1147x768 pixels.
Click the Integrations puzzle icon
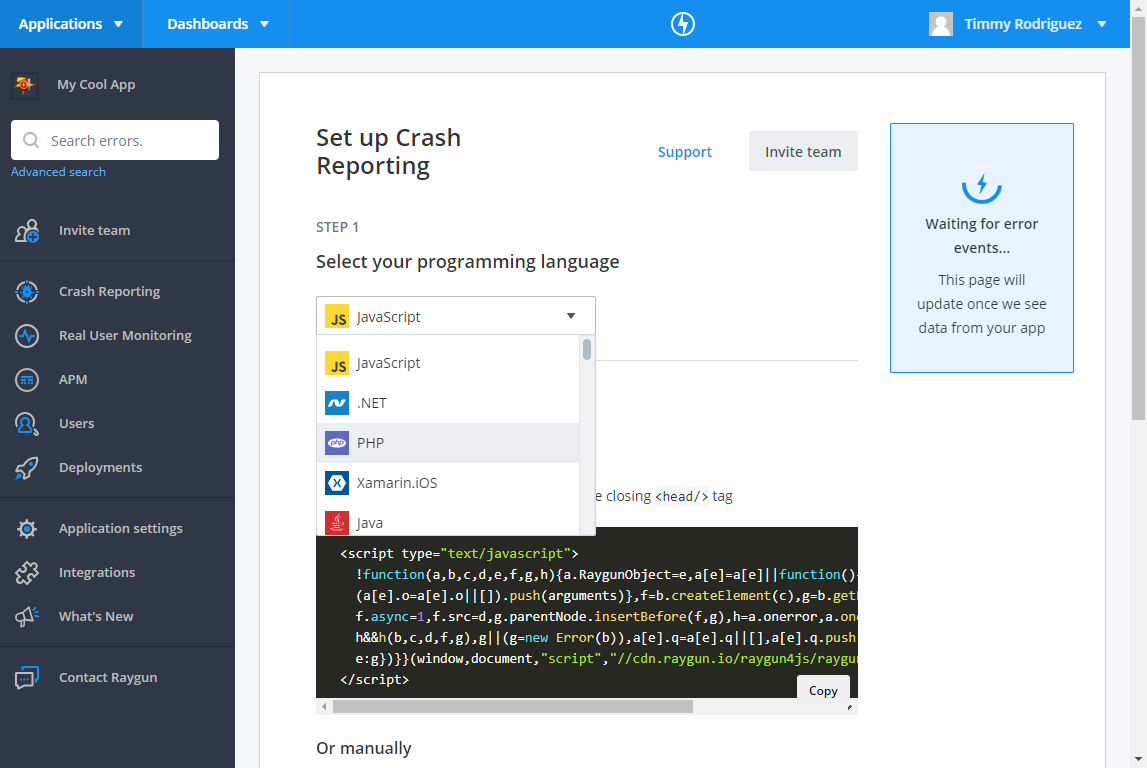tap(27, 573)
